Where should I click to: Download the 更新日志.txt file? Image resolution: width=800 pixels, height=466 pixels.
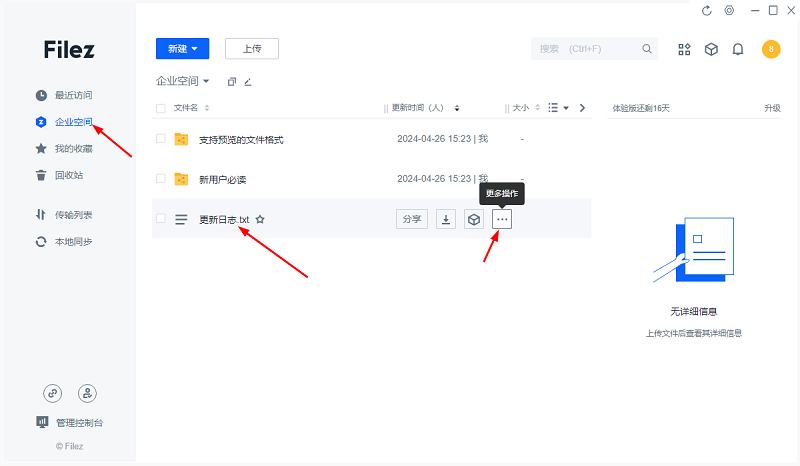coord(446,219)
